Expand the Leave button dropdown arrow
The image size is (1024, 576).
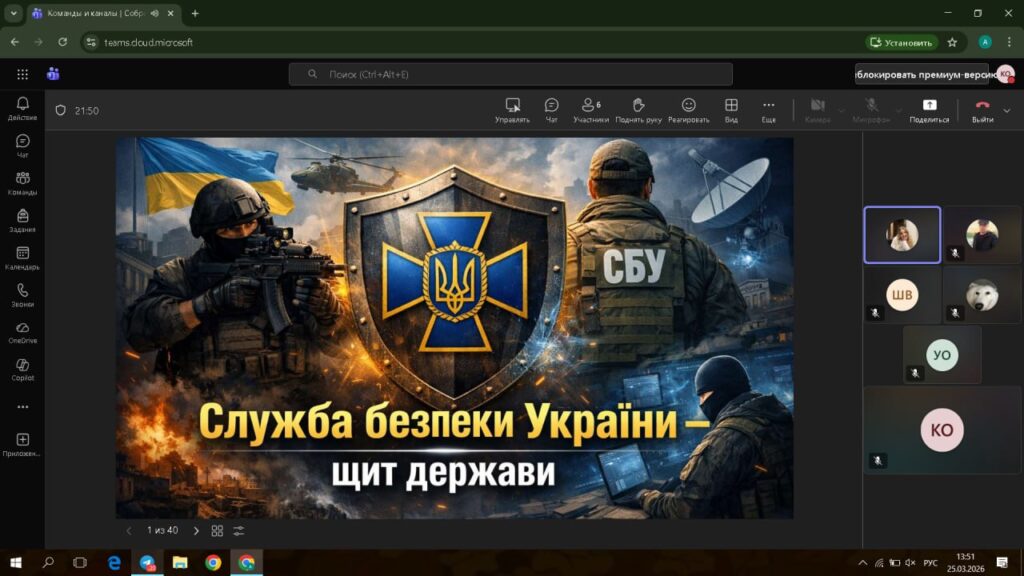click(x=1007, y=110)
